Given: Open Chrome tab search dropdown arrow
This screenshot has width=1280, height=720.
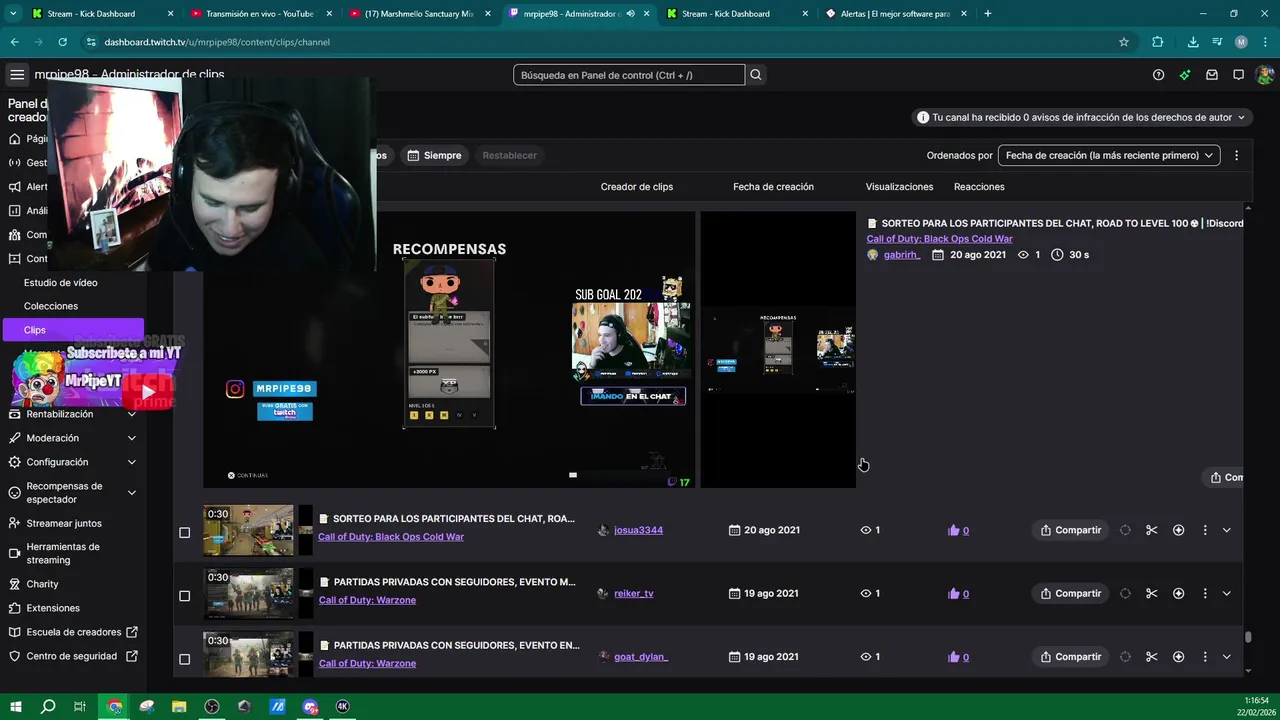Looking at the screenshot, I should coord(13,14).
